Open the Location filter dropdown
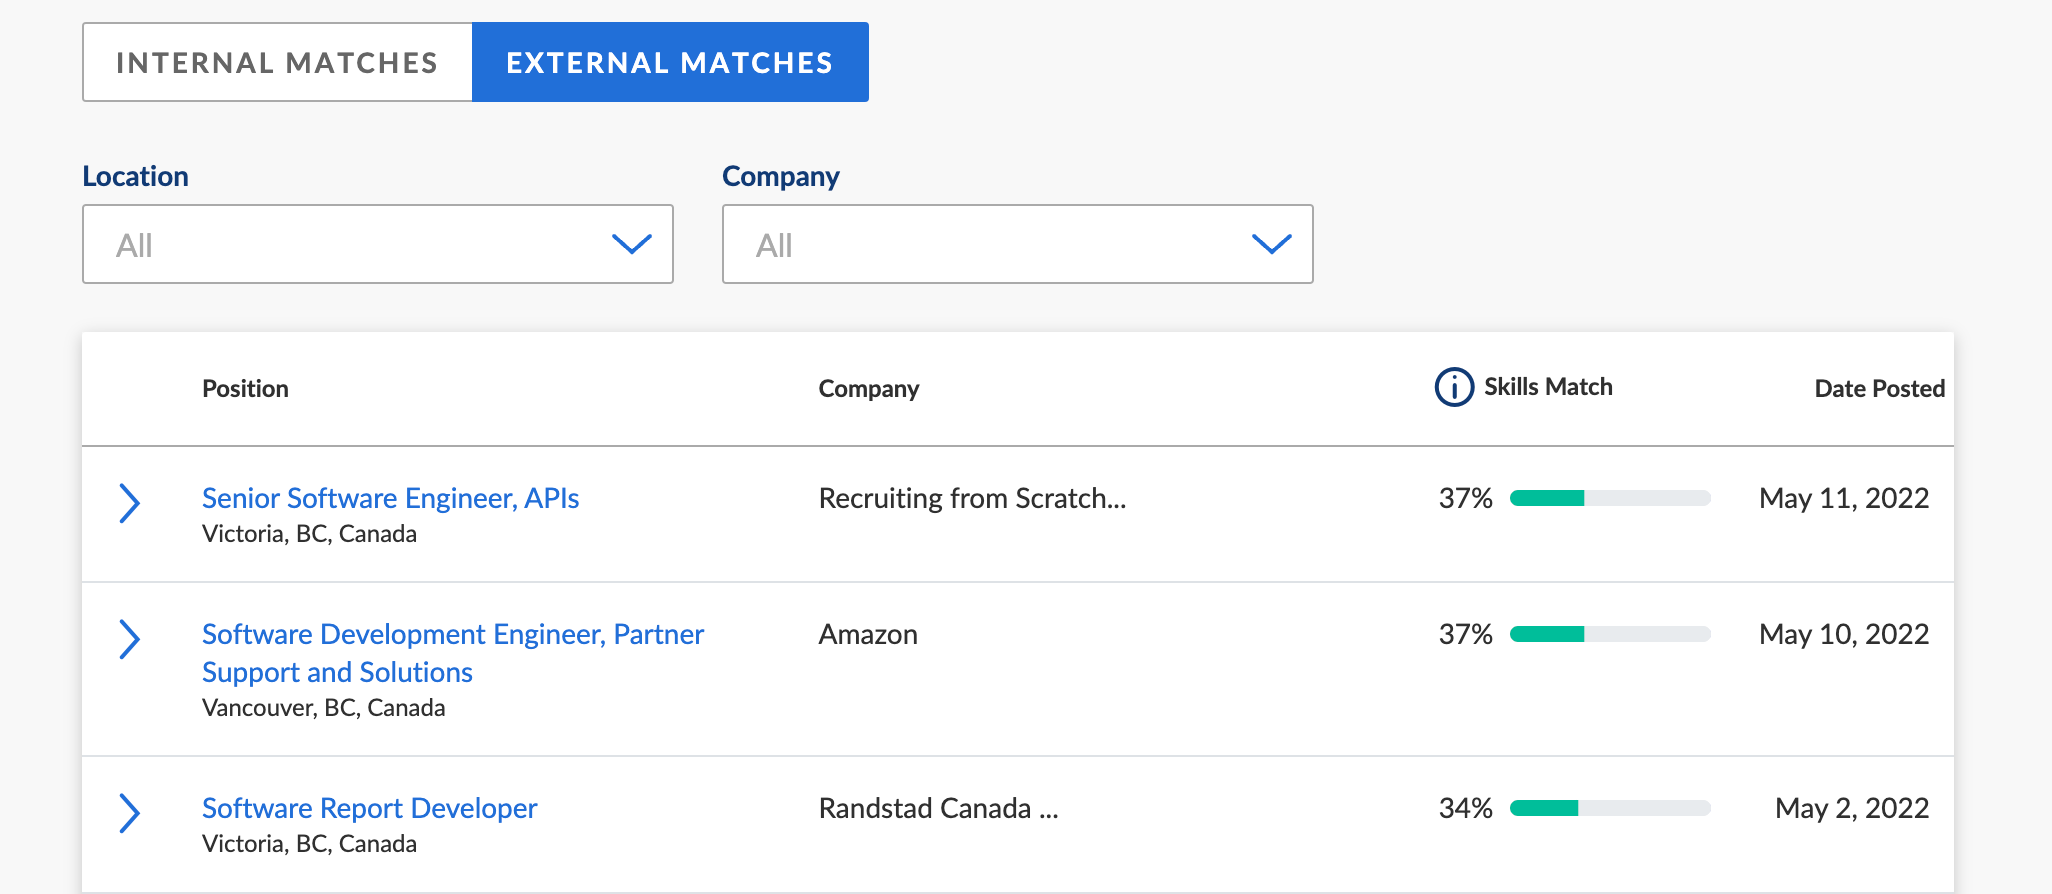This screenshot has width=2052, height=894. pos(378,244)
